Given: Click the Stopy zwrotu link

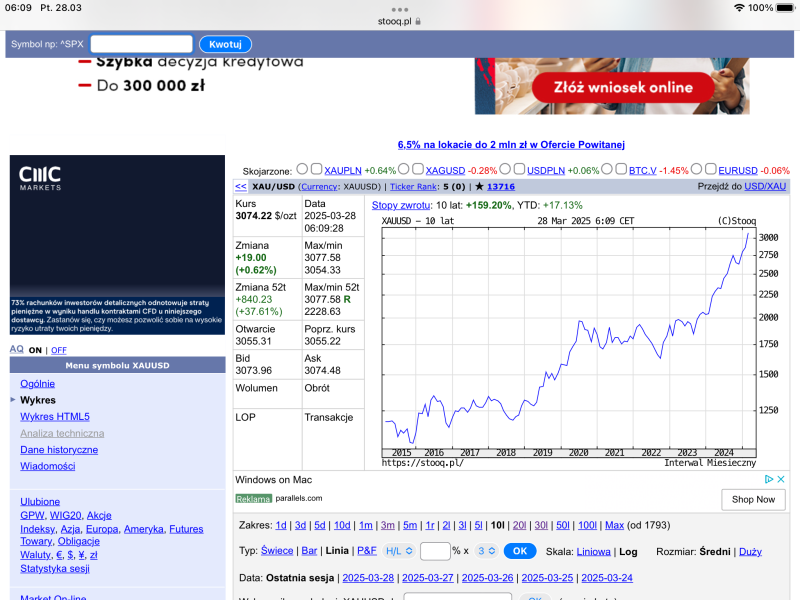Looking at the screenshot, I should [x=401, y=205].
